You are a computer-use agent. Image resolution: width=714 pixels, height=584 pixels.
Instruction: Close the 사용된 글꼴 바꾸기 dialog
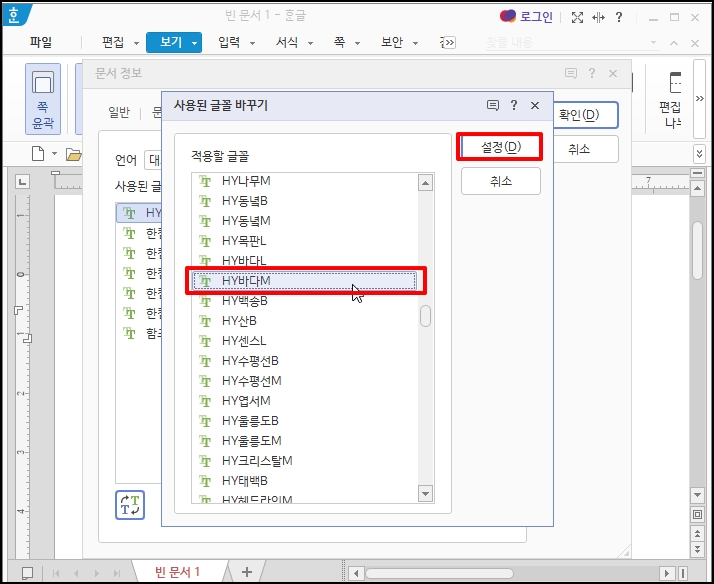(535, 106)
